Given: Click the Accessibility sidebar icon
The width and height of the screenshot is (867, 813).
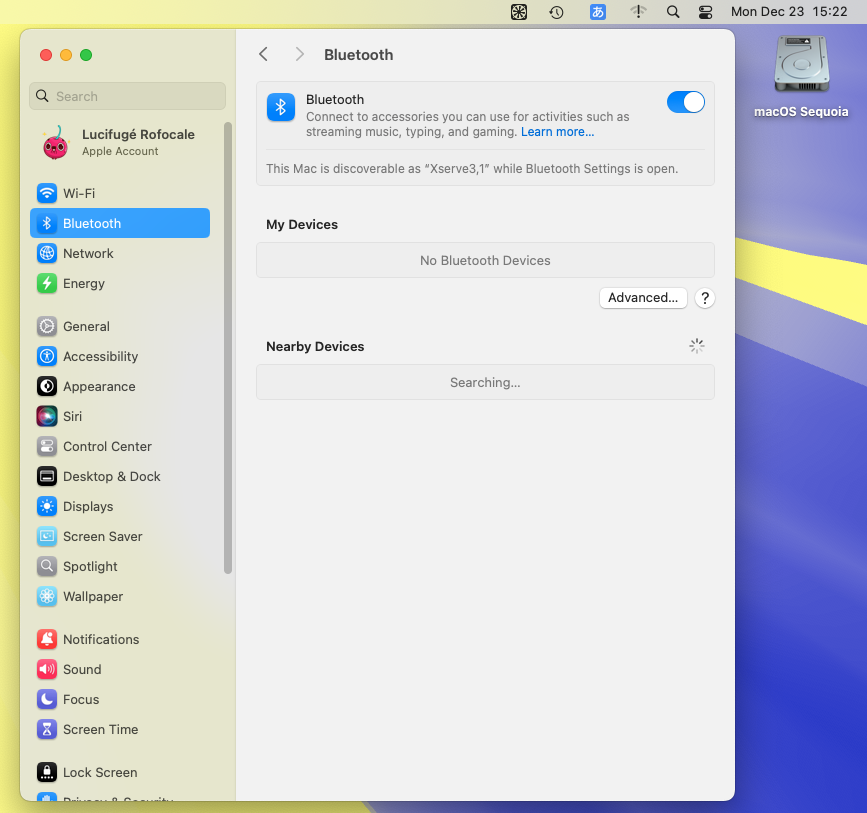Looking at the screenshot, I should [47, 356].
